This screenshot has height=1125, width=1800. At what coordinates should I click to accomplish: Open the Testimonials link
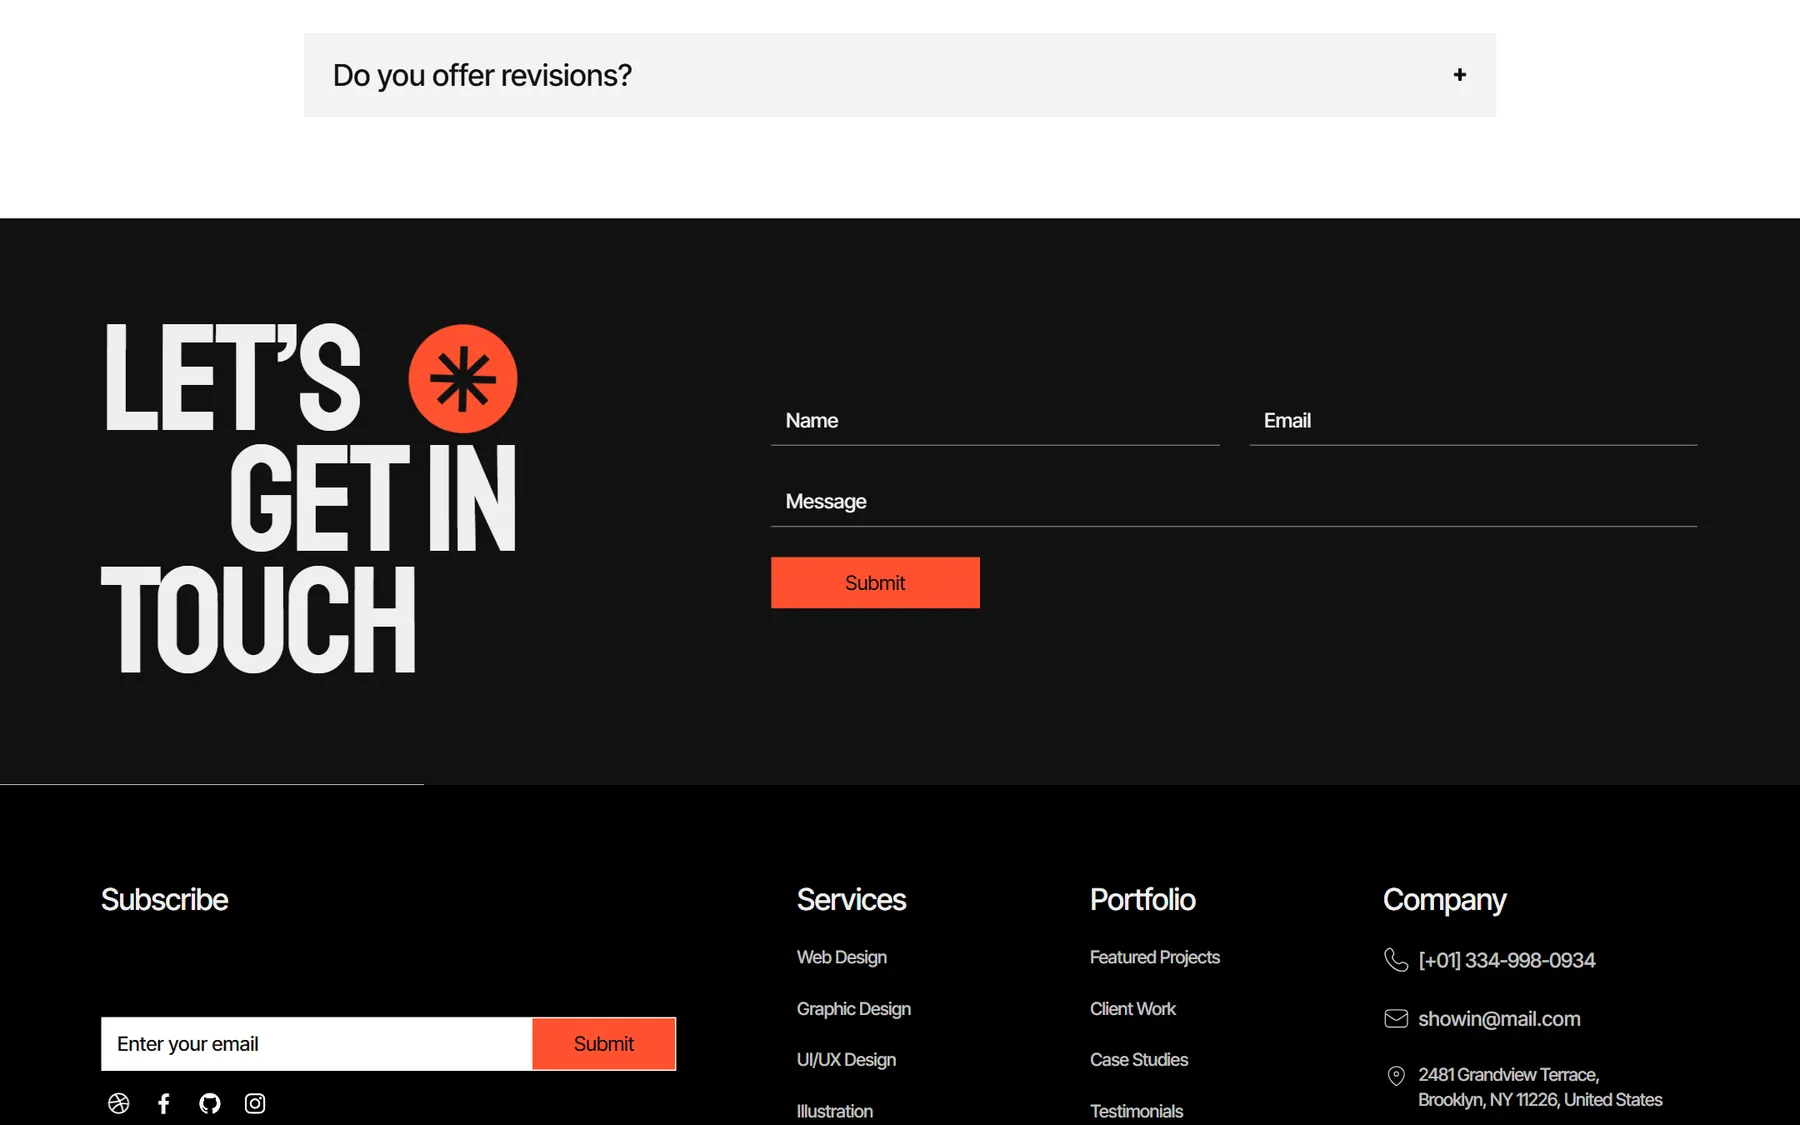point(1137,1111)
